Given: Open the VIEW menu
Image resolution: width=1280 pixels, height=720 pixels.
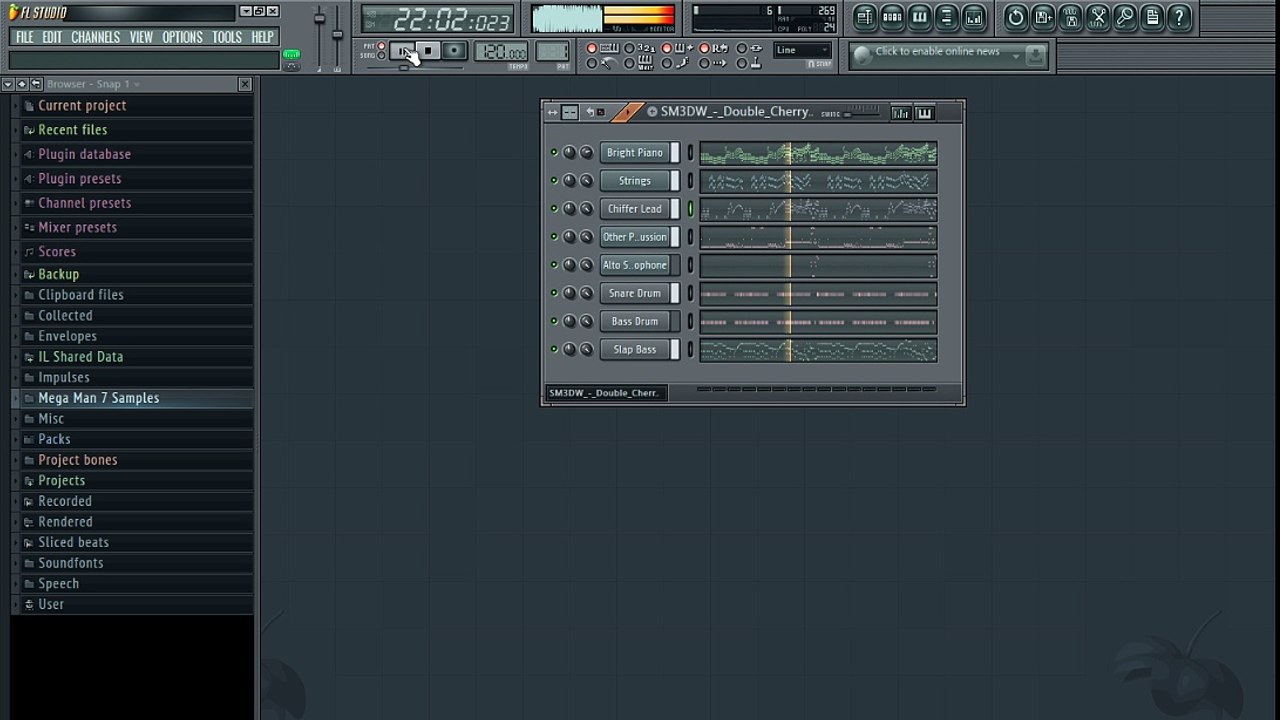Looking at the screenshot, I should [x=141, y=37].
